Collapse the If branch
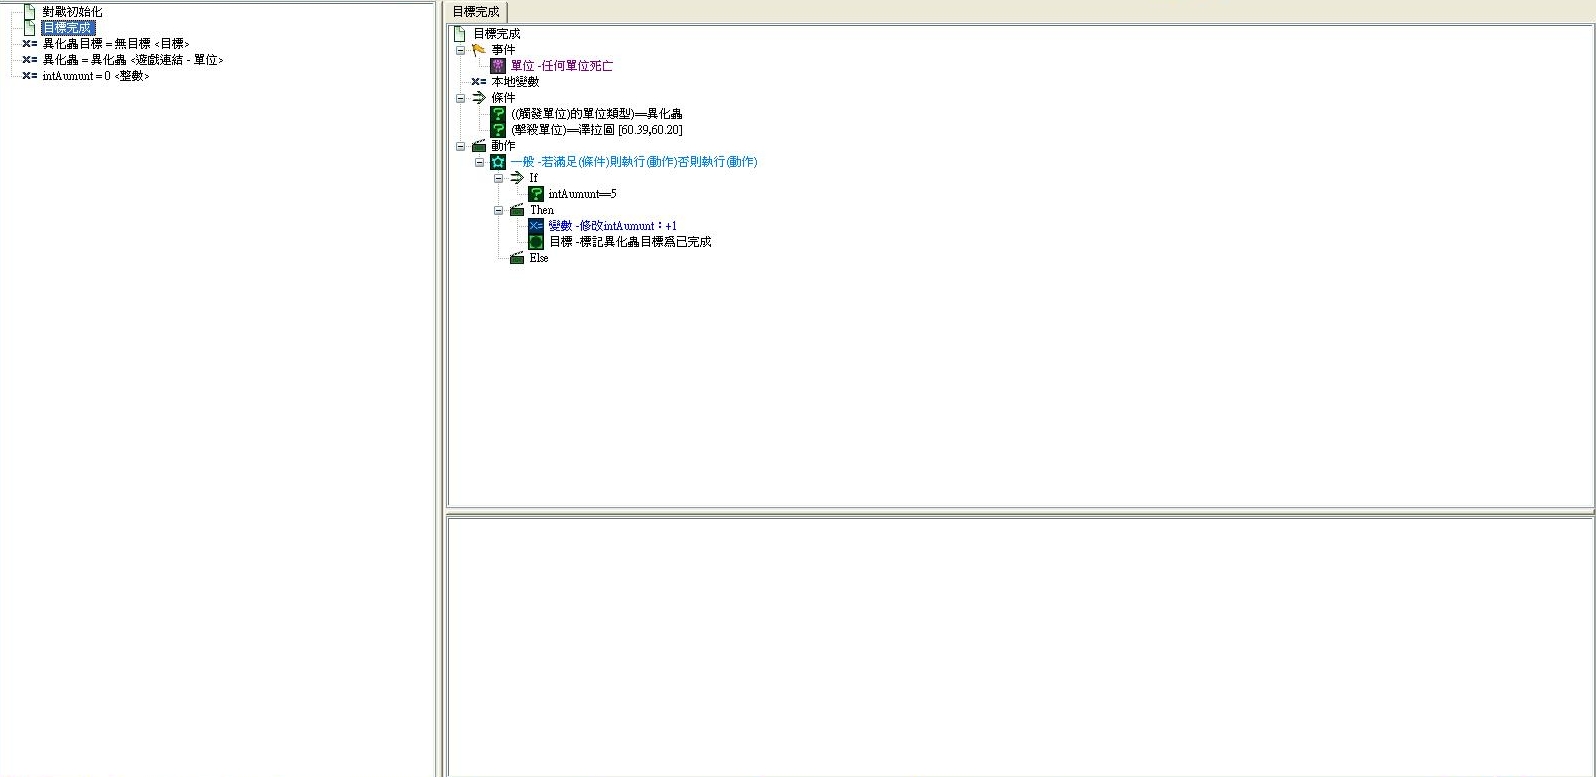Image resolution: width=1596 pixels, height=777 pixels. click(x=498, y=178)
